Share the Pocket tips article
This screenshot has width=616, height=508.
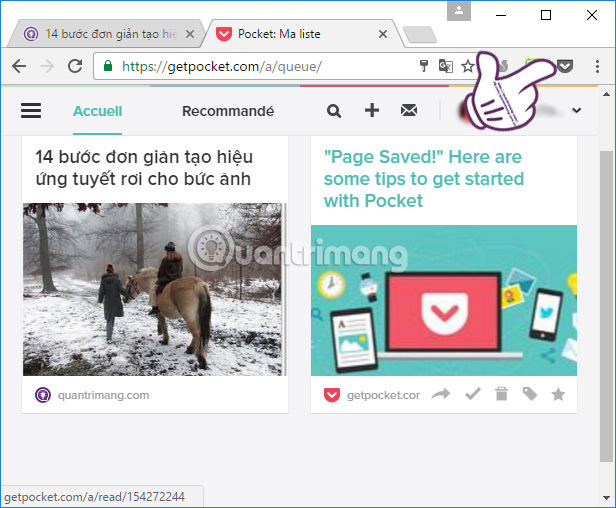point(440,394)
